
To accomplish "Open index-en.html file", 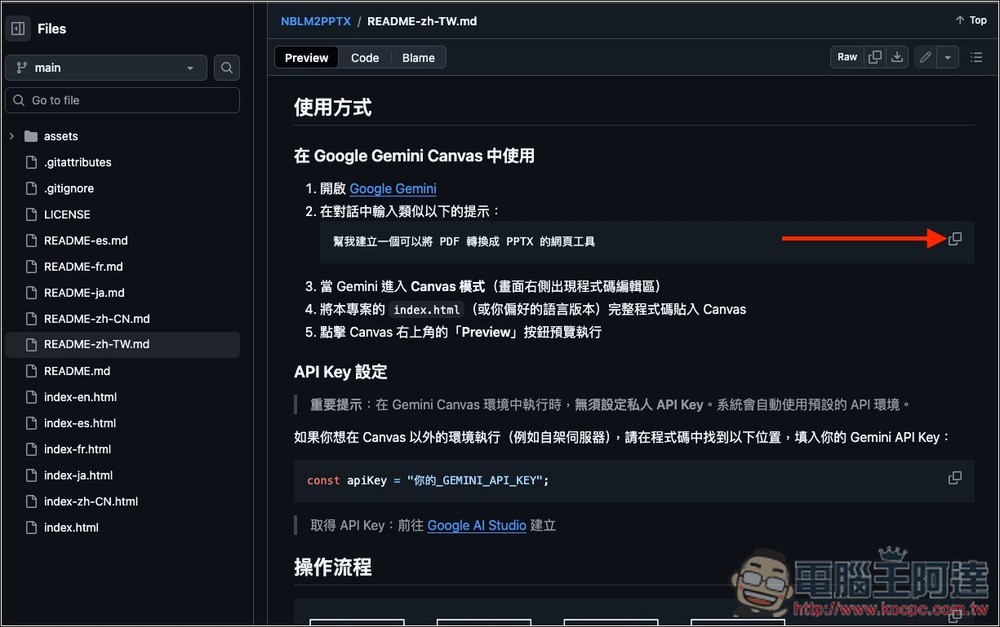I will pos(80,397).
